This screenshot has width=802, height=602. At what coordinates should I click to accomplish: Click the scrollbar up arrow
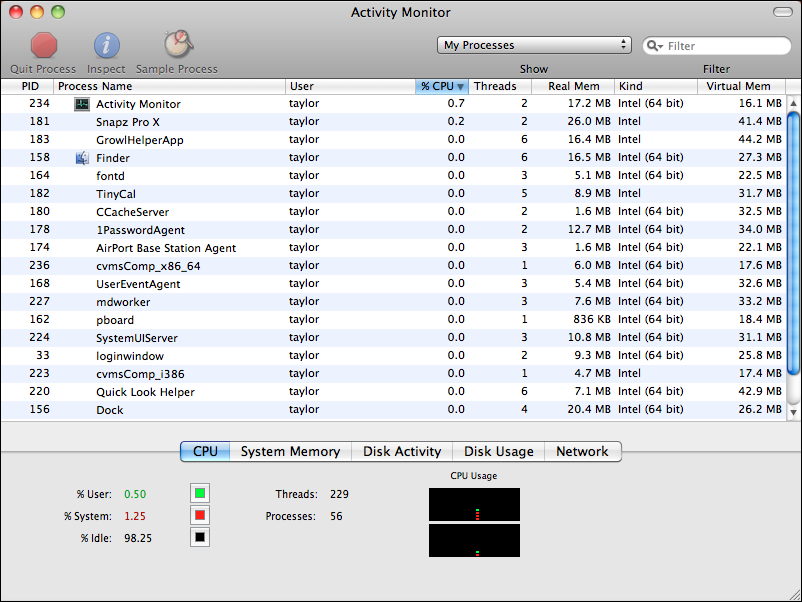(793, 103)
